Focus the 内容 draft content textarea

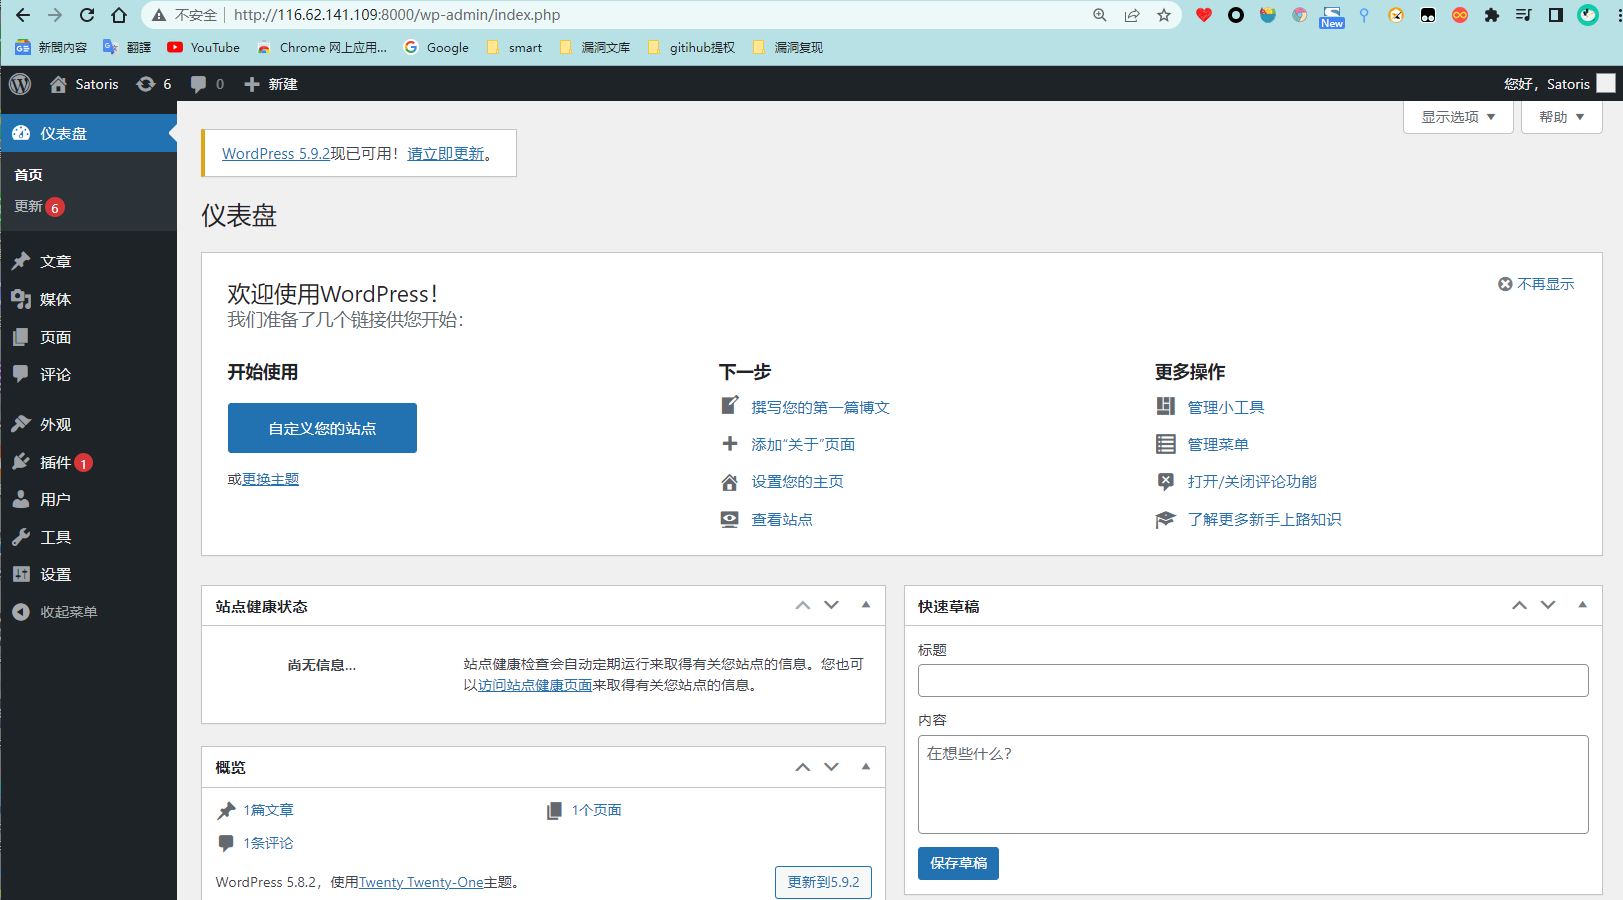[x=1253, y=784]
